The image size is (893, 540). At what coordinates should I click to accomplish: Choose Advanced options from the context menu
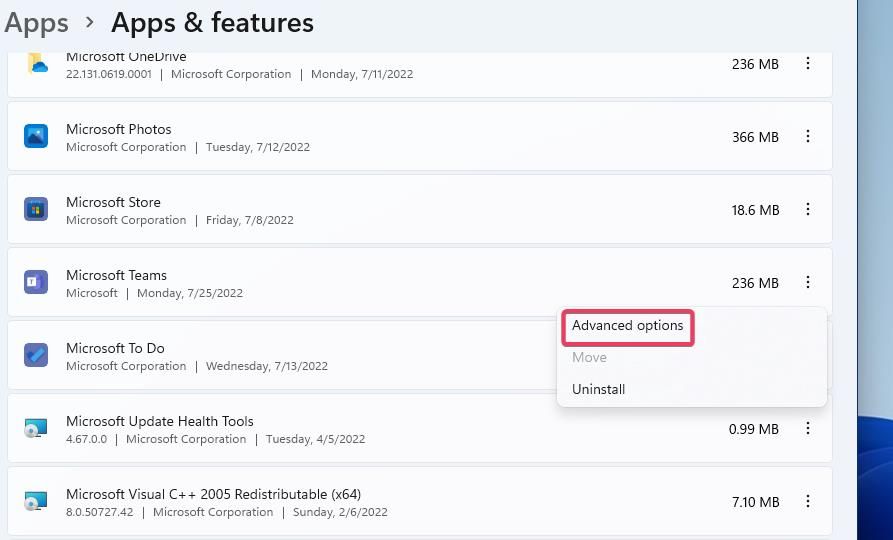pyautogui.click(x=628, y=325)
